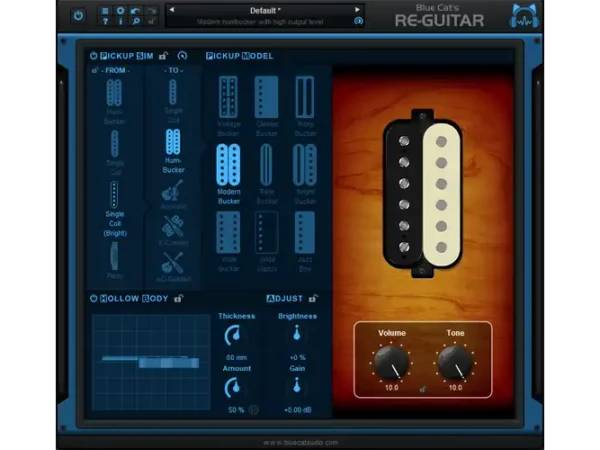Click the Brightness knob
The width and height of the screenshot is (600, 450).
(297, 334)
